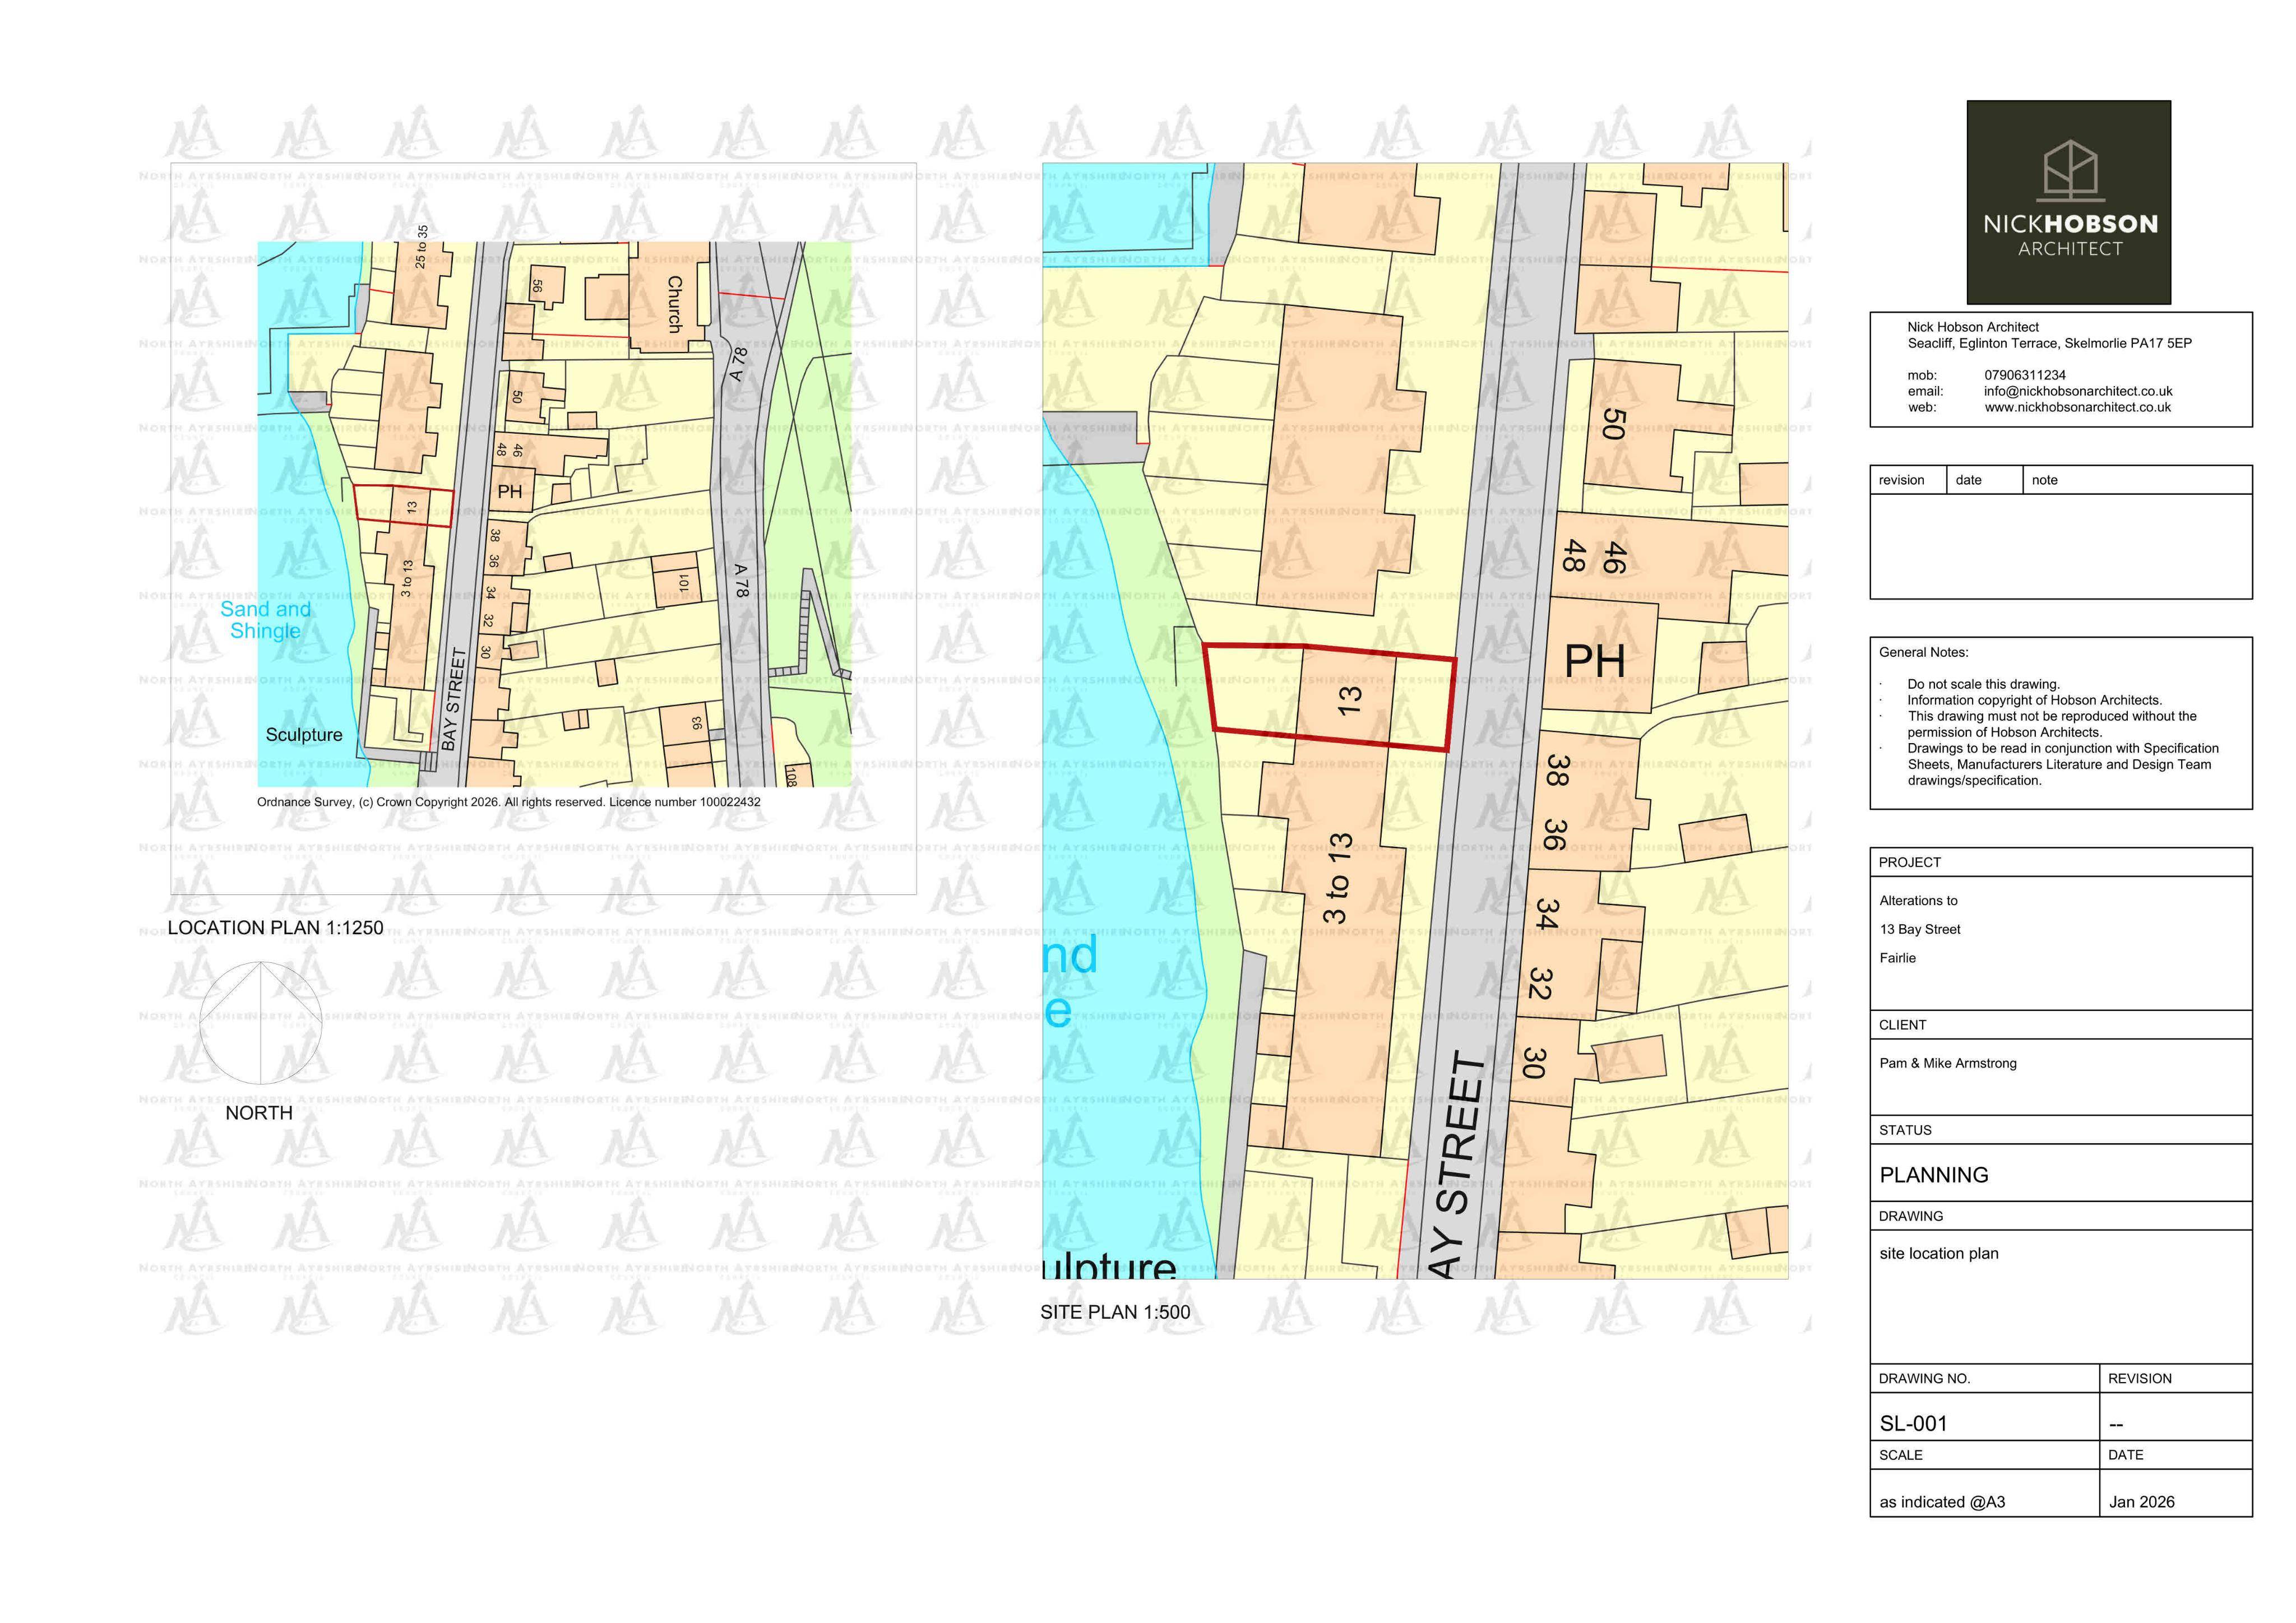Select client name 'Pam & Mike Armstrong'

[x=1947, y=1063]
